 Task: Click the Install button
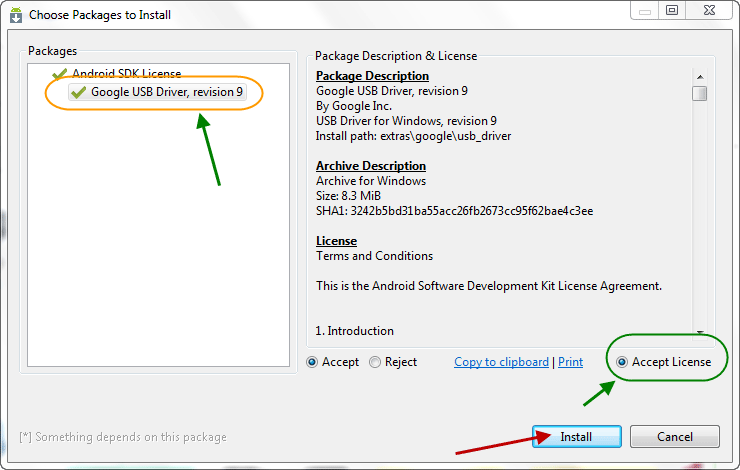576,436
